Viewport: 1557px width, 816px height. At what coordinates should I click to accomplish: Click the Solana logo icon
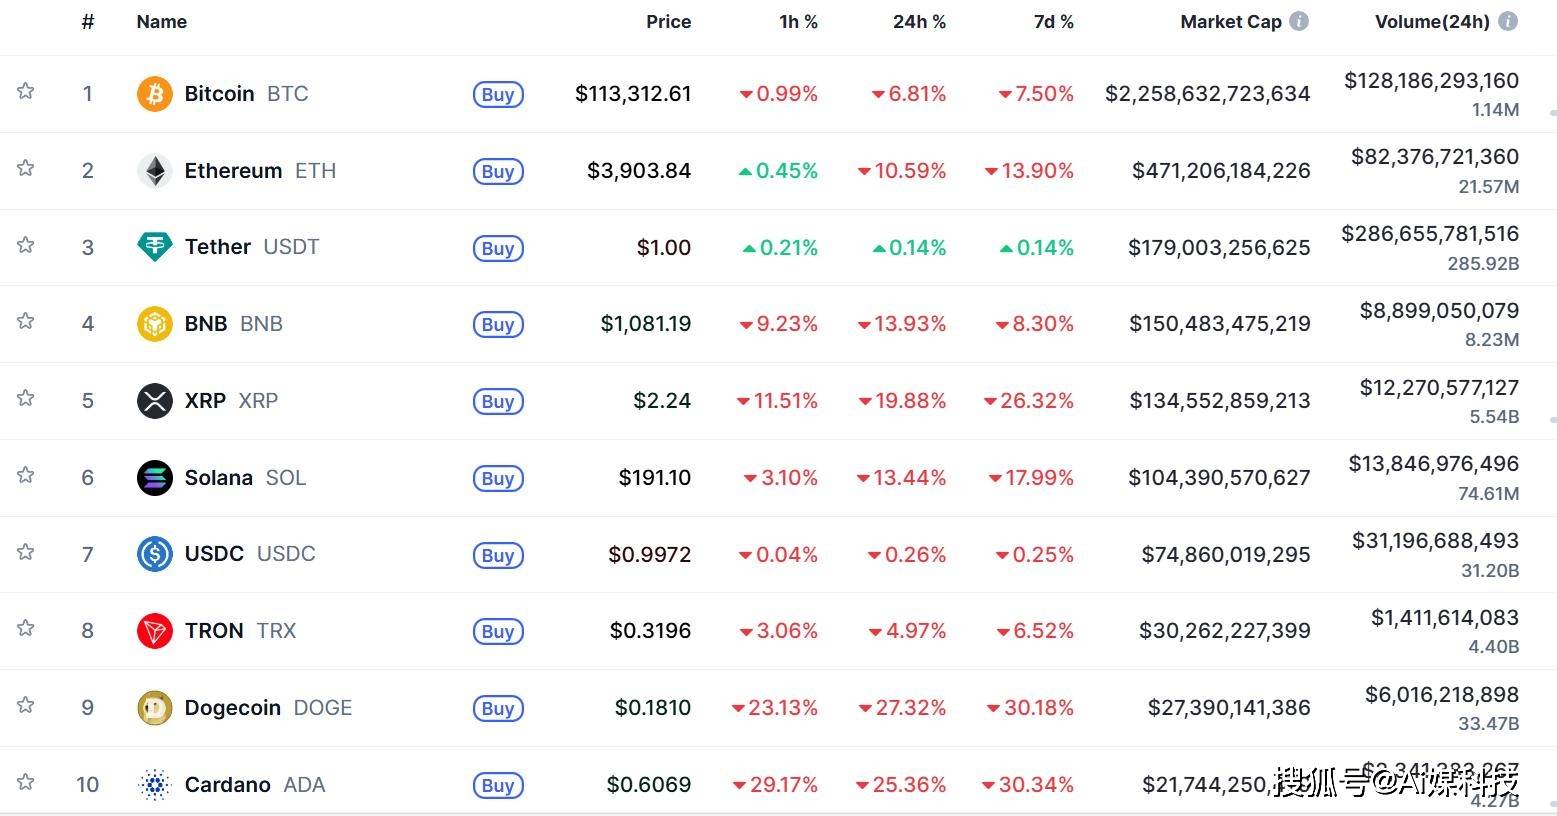click(x=154, y=478)
